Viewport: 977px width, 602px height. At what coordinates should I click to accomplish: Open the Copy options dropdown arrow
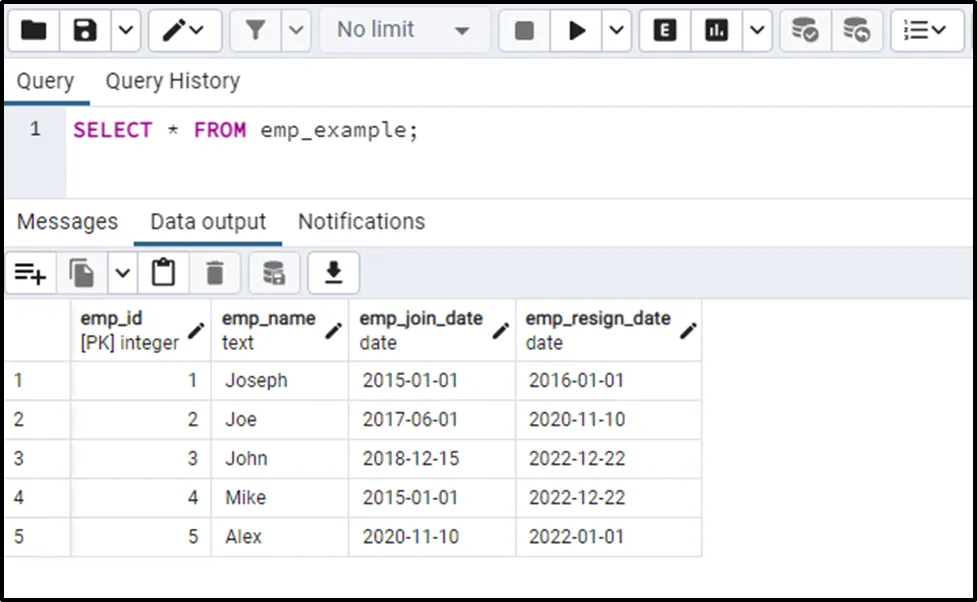point(122,273)
